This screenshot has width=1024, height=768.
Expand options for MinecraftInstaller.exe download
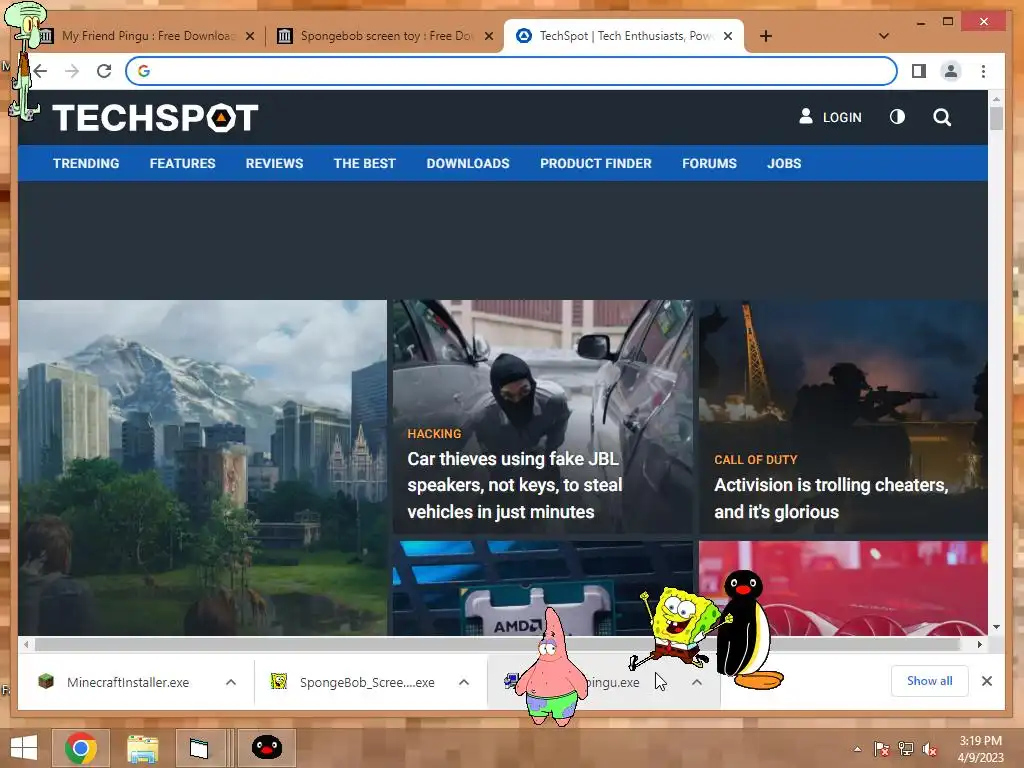(231, 682)
